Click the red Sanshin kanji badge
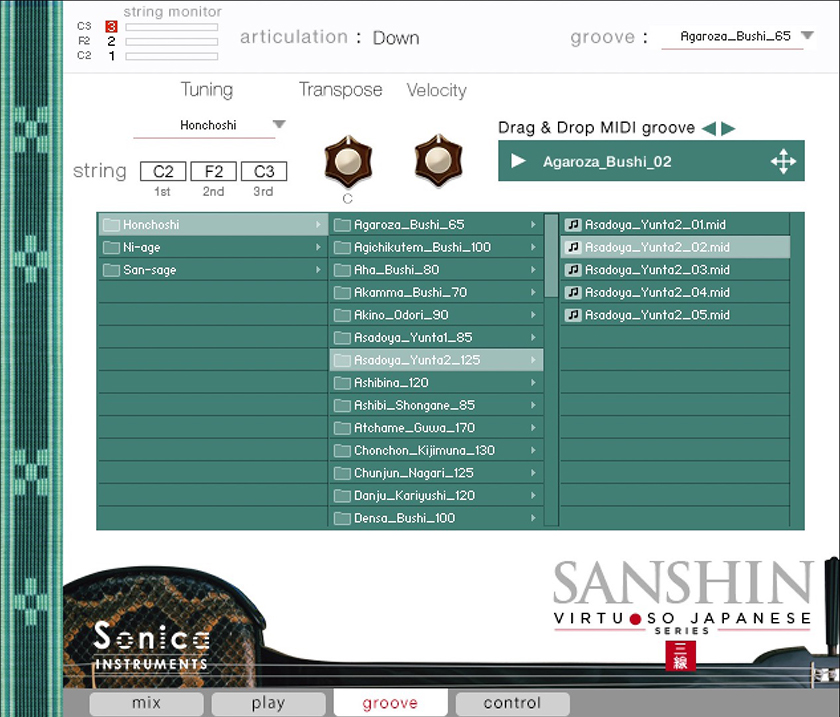This screenshot has width=840, height=717. click(680, 656)
